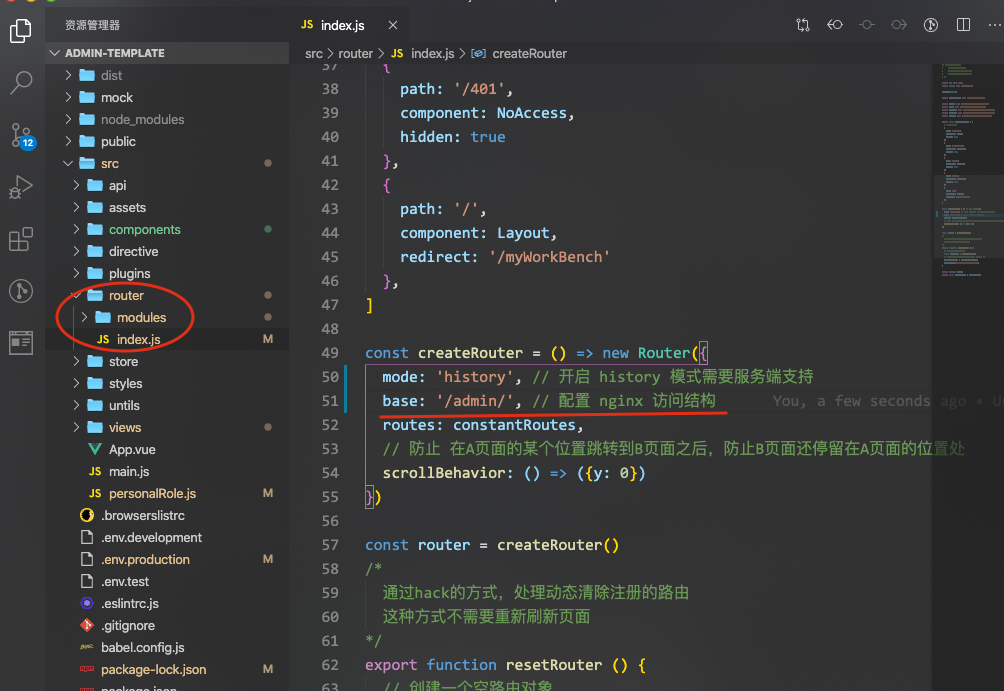Open the GitLens view in activity bar
Viewport: 1004px width, 691px height.
click(20, 291)
